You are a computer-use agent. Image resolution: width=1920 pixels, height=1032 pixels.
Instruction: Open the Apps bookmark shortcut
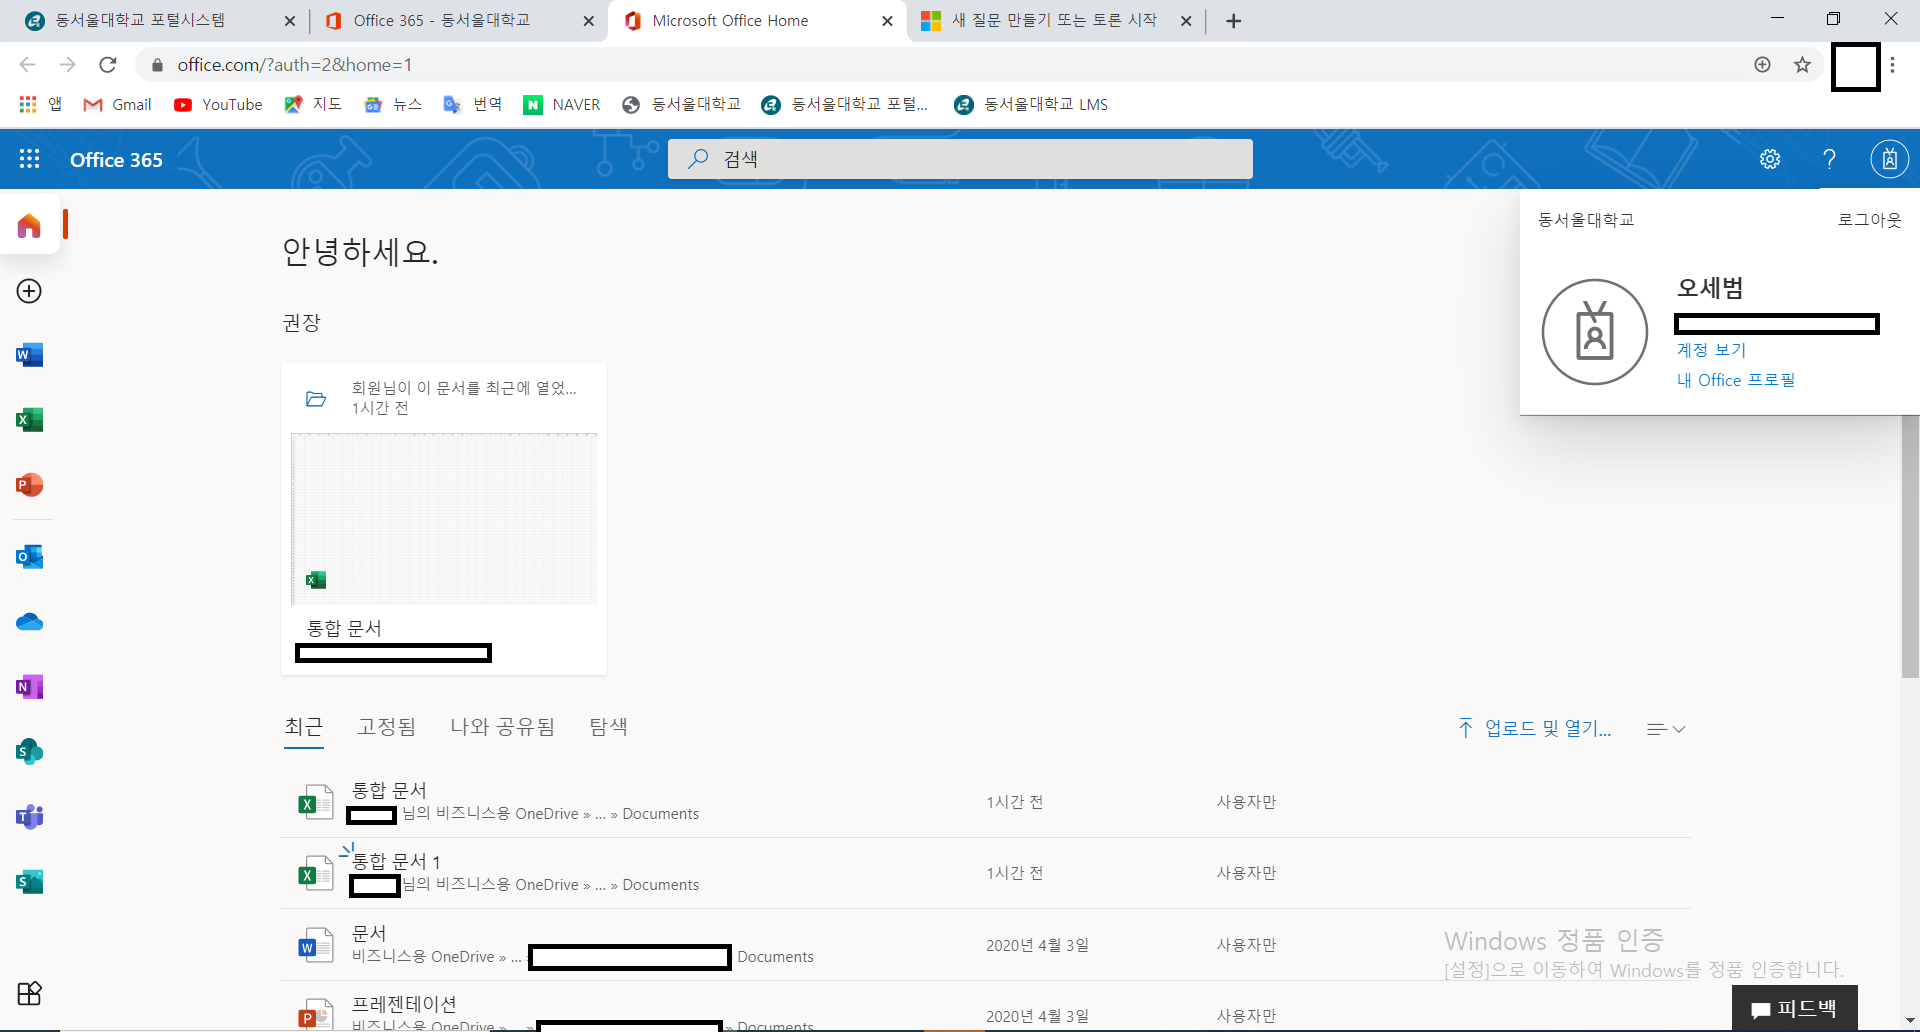tap(40, 104)
